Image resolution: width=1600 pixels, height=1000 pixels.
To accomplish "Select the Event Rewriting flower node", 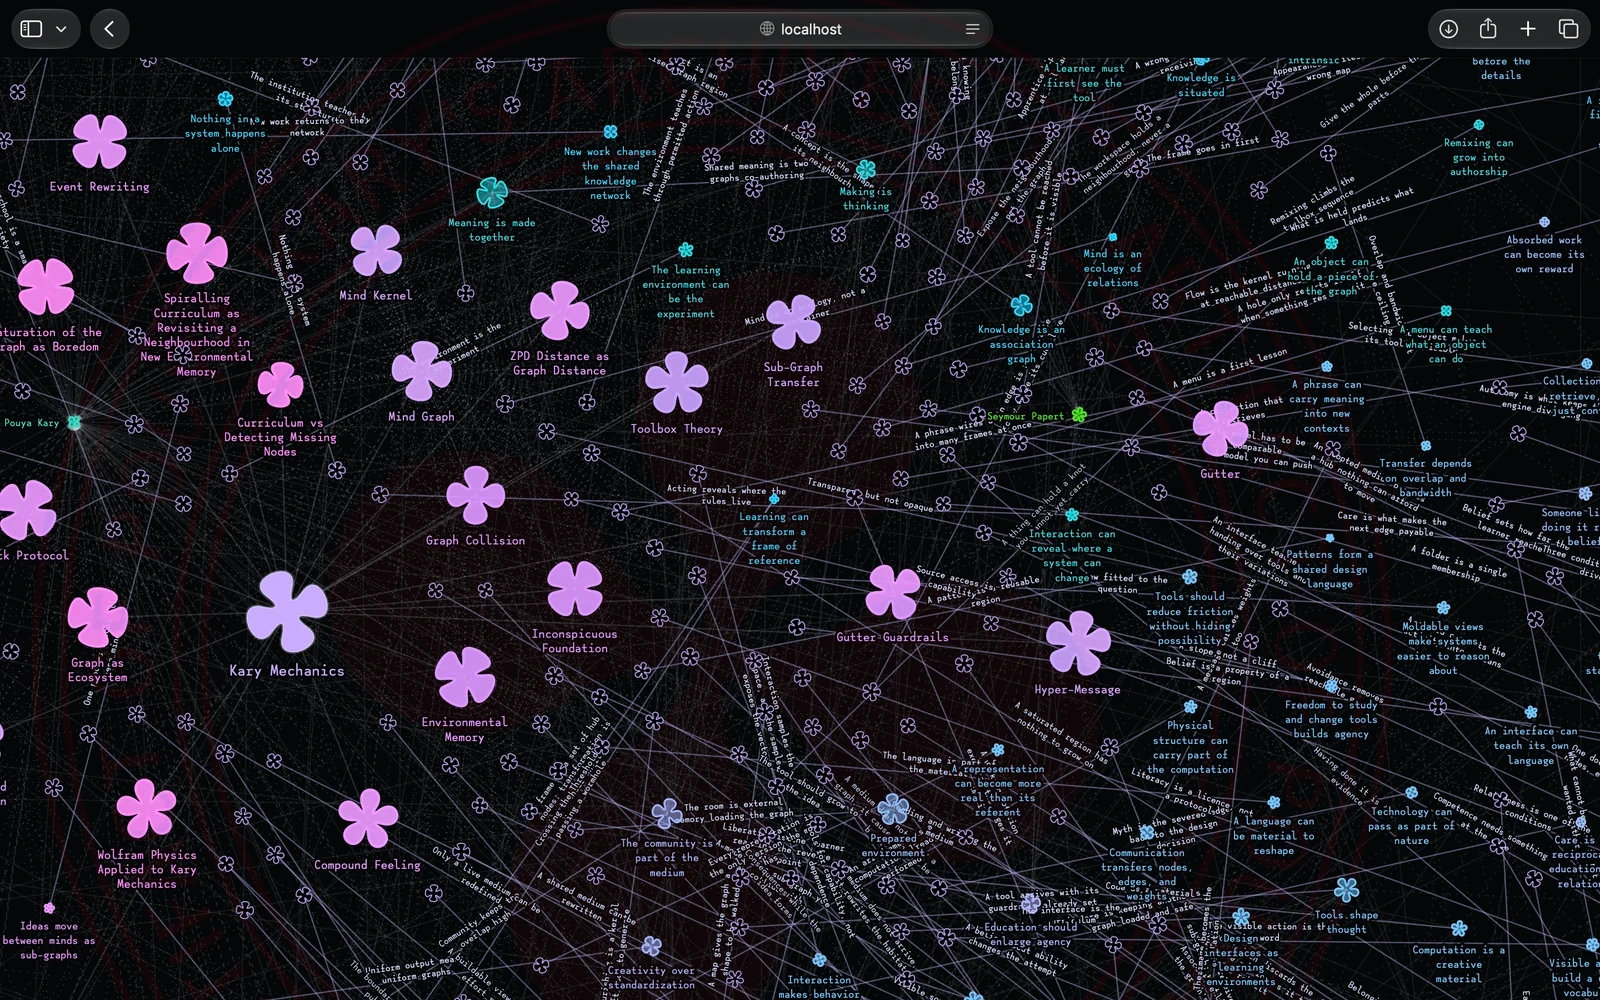I will coord(100,142).
